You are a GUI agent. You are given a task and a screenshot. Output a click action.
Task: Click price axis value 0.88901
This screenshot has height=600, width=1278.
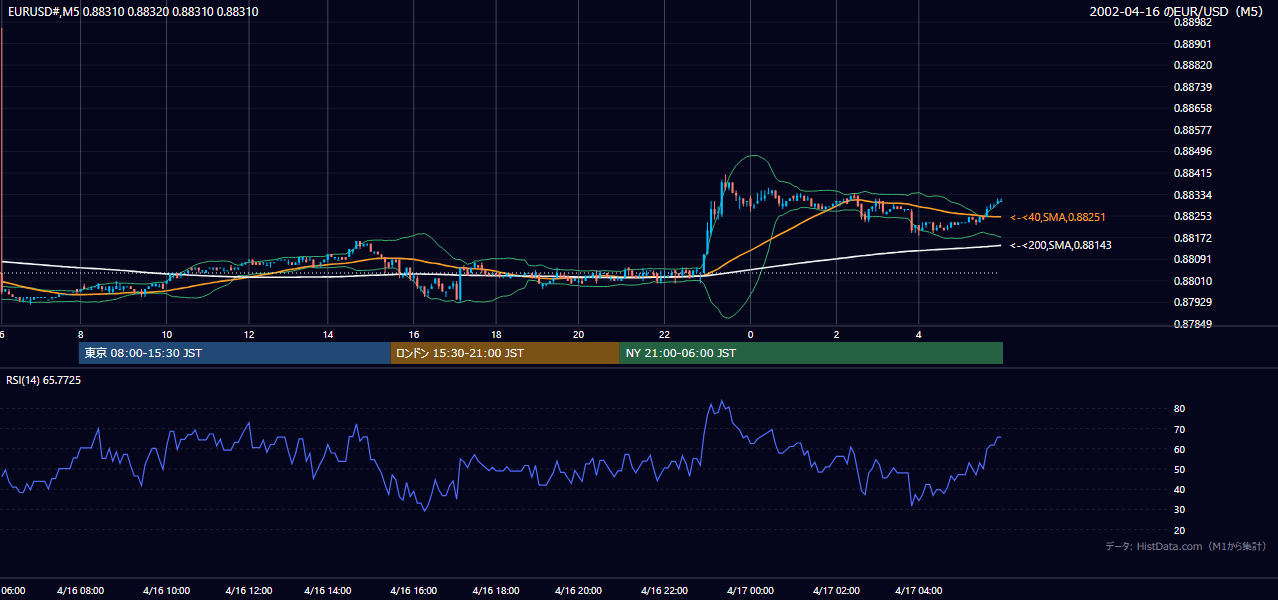click(x=1191, y=44)
